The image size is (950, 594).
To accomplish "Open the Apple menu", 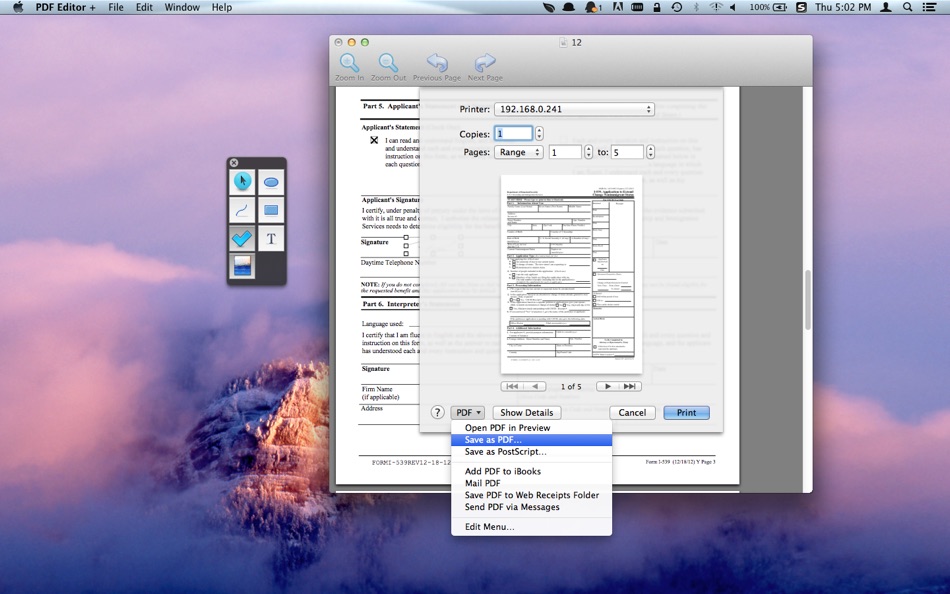I will [18, 7].
